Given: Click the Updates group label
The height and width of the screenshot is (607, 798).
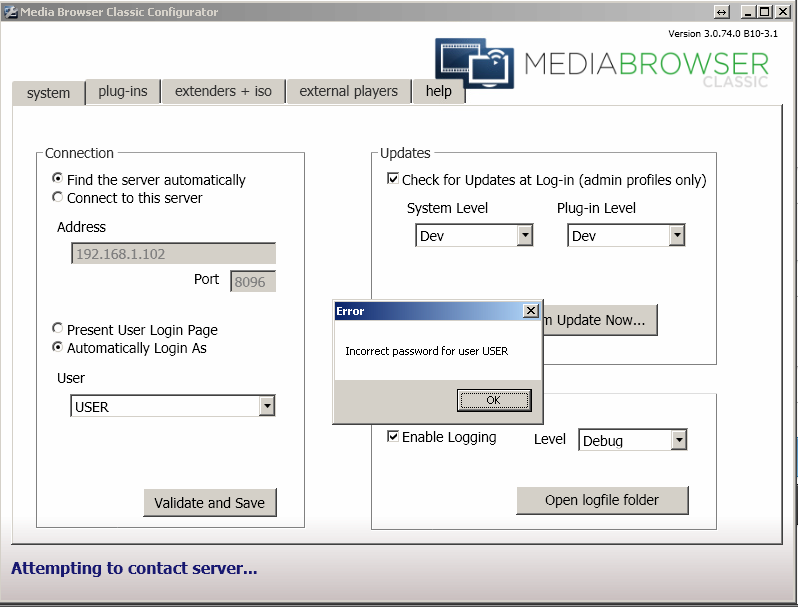Looking at the screenshot, I should [405, 153].
